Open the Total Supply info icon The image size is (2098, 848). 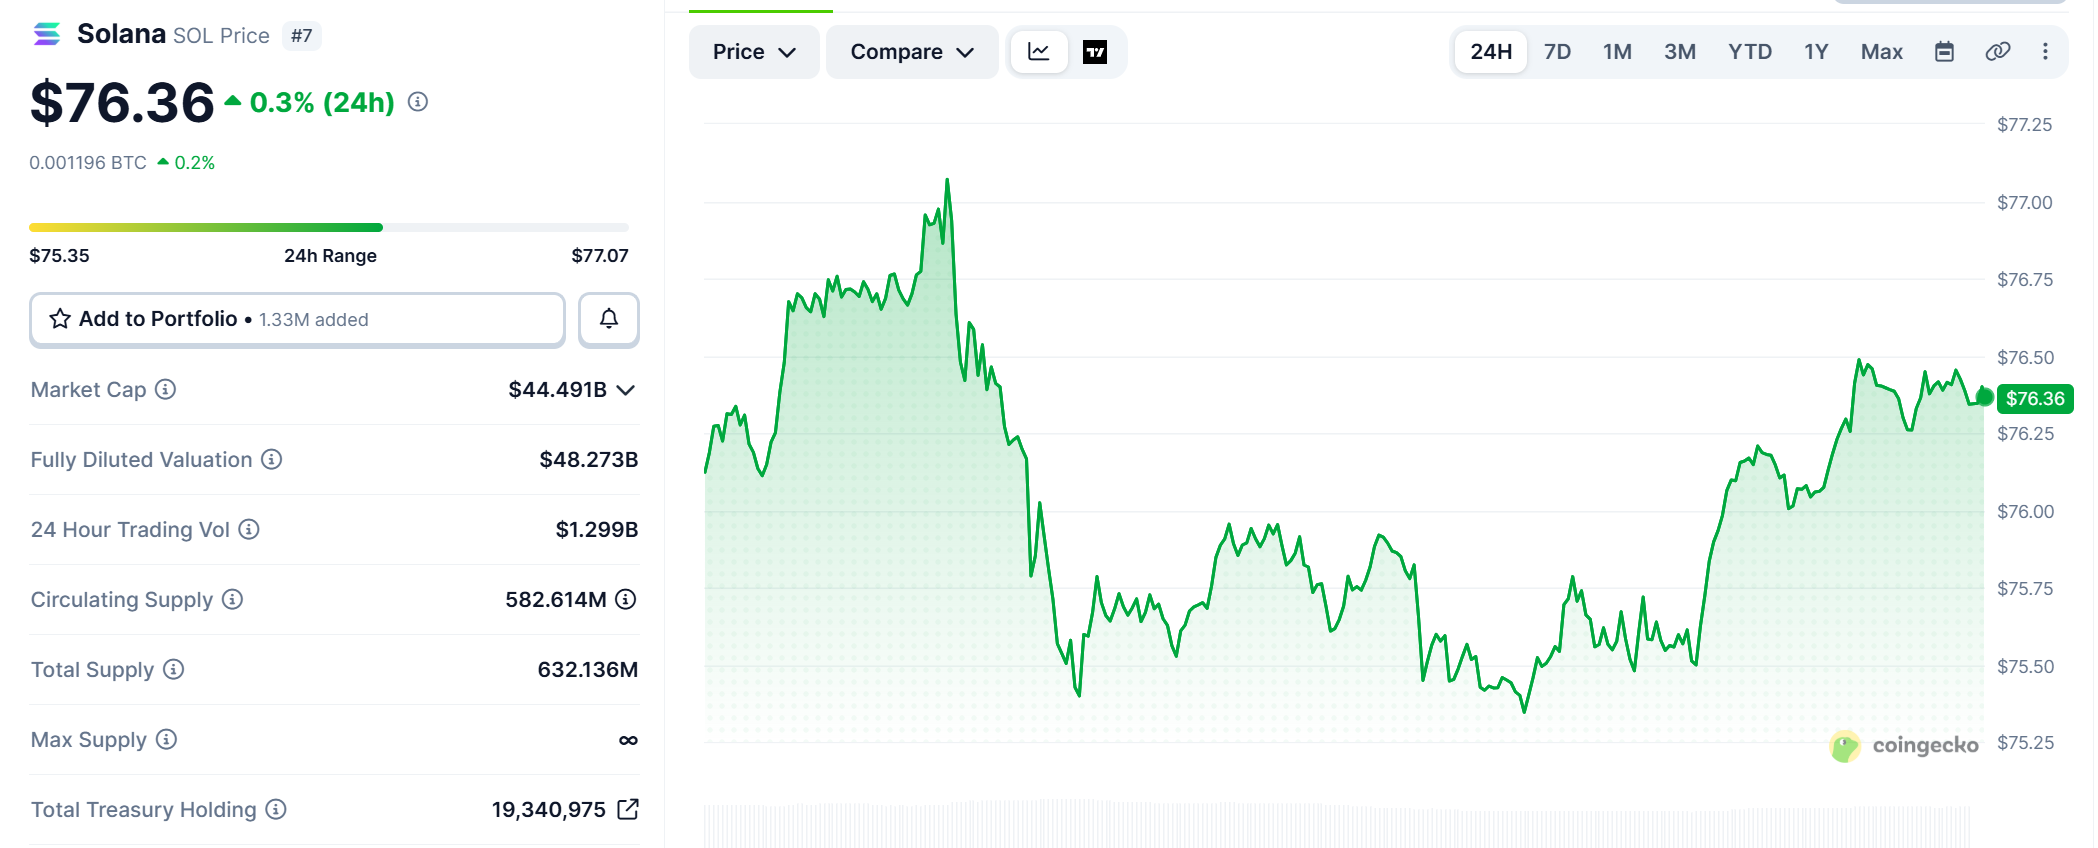point(174,669)
